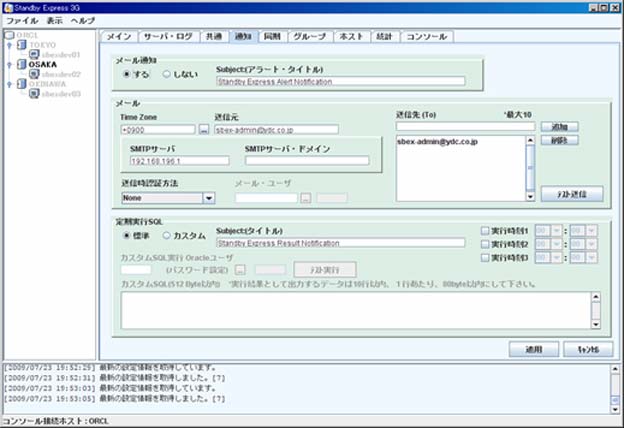
Task: Click the custom SQL textarea scrollbar down arrow
Action: coord(596,324)
